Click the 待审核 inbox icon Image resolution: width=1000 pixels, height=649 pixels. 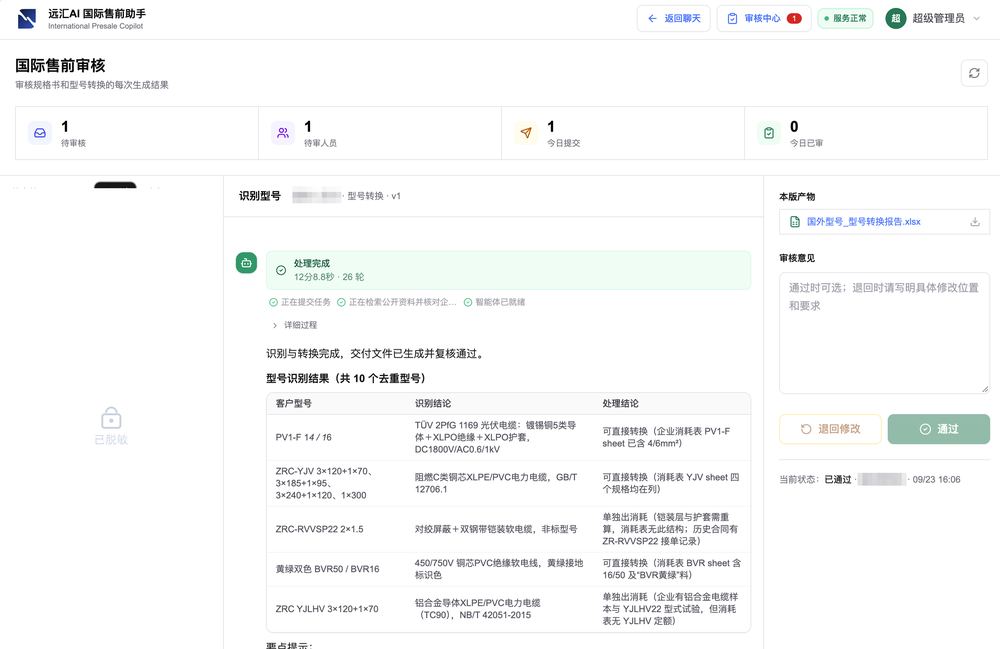40,133
